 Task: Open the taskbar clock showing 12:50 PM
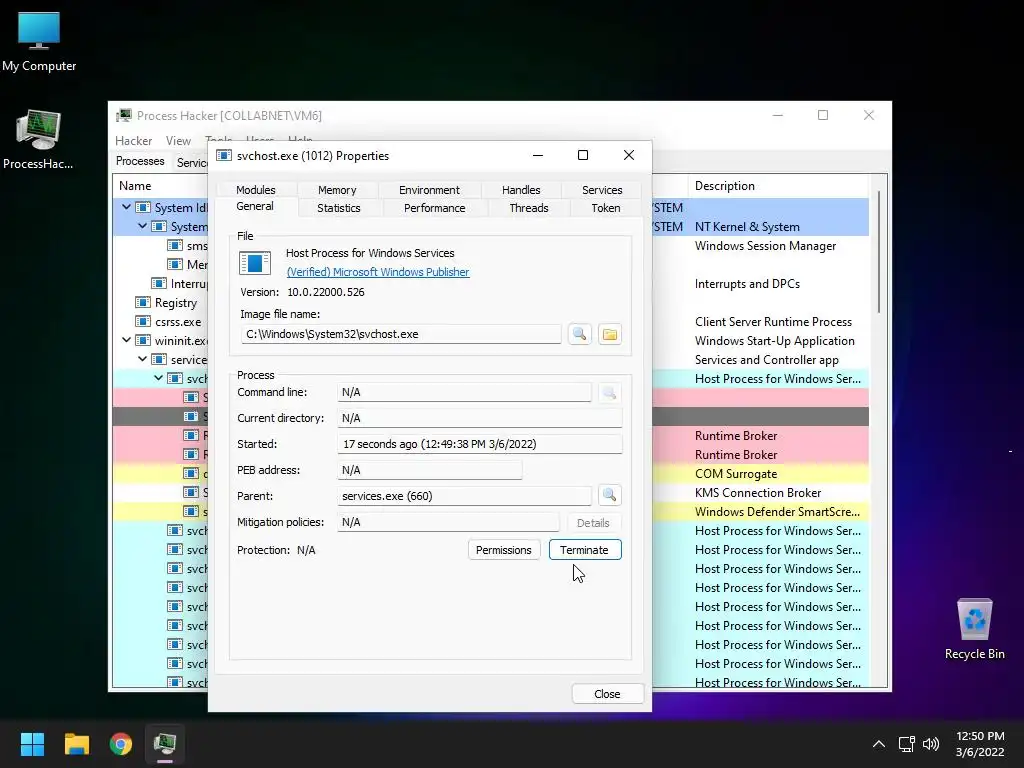[980, 744]
